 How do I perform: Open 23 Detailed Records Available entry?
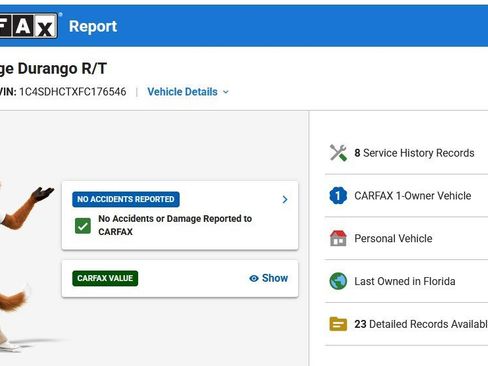click(406, 324)
